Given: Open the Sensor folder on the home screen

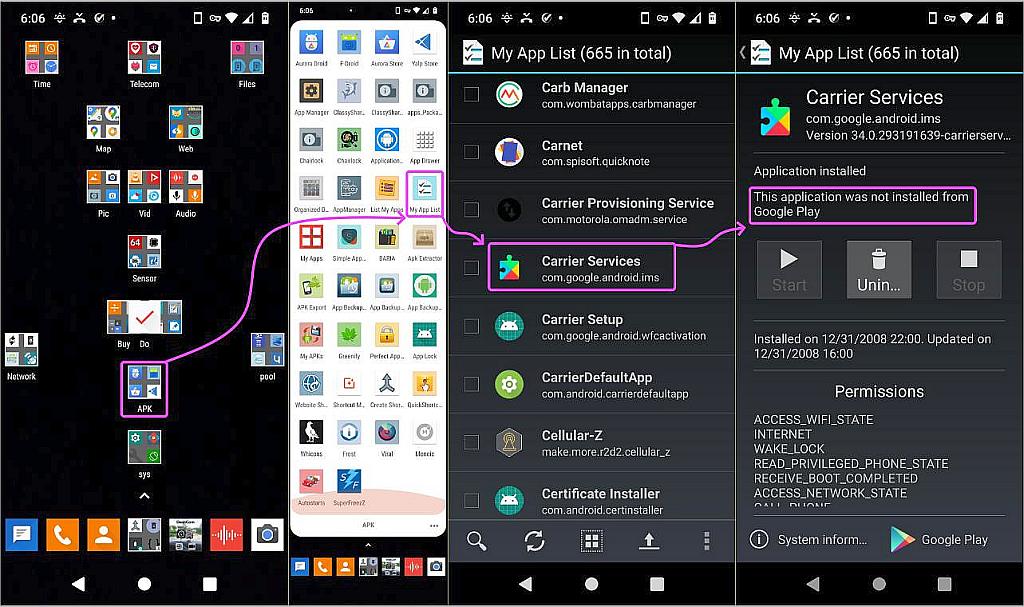Looking at the screenshot, I should (x=144, y=259).
